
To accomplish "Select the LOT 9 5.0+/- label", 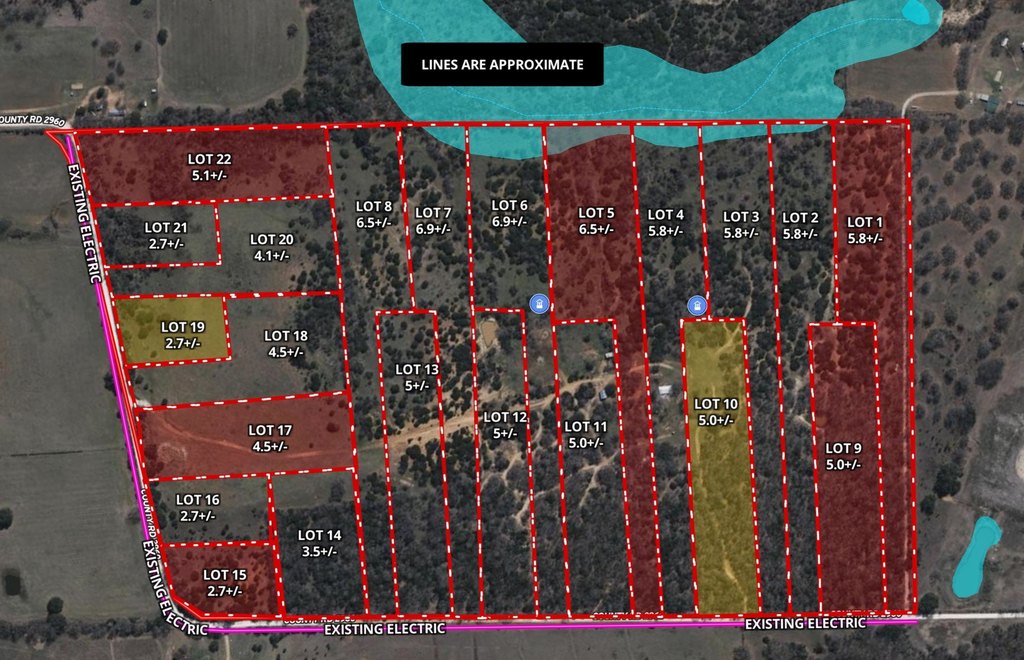I will click(x=843, y=456).
